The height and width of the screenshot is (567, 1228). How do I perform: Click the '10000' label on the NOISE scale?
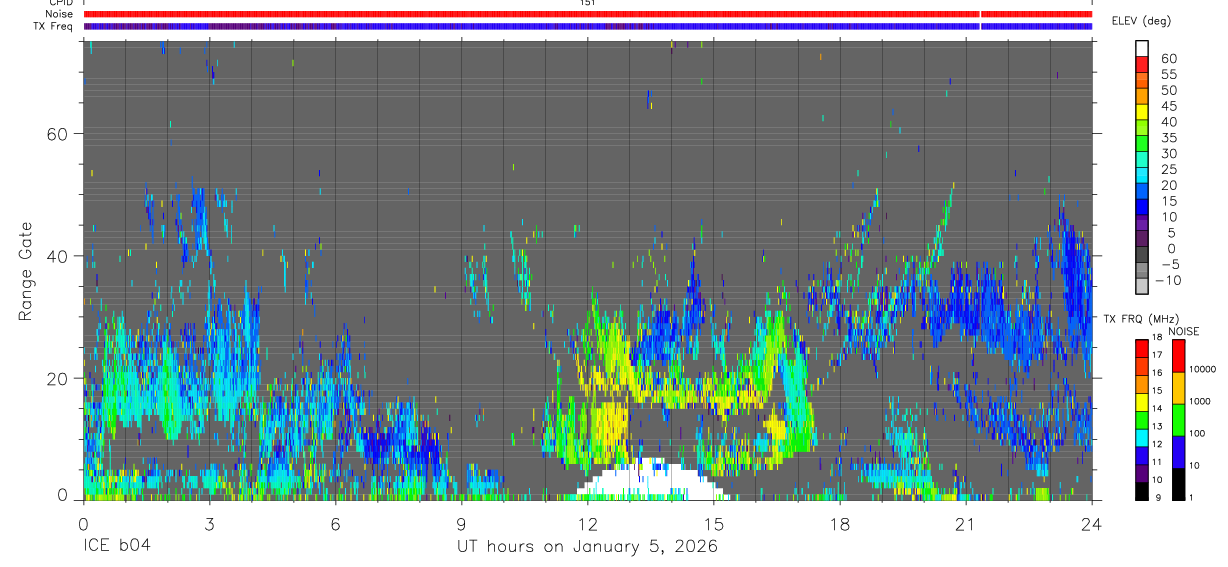click(x=1203, y=369)
